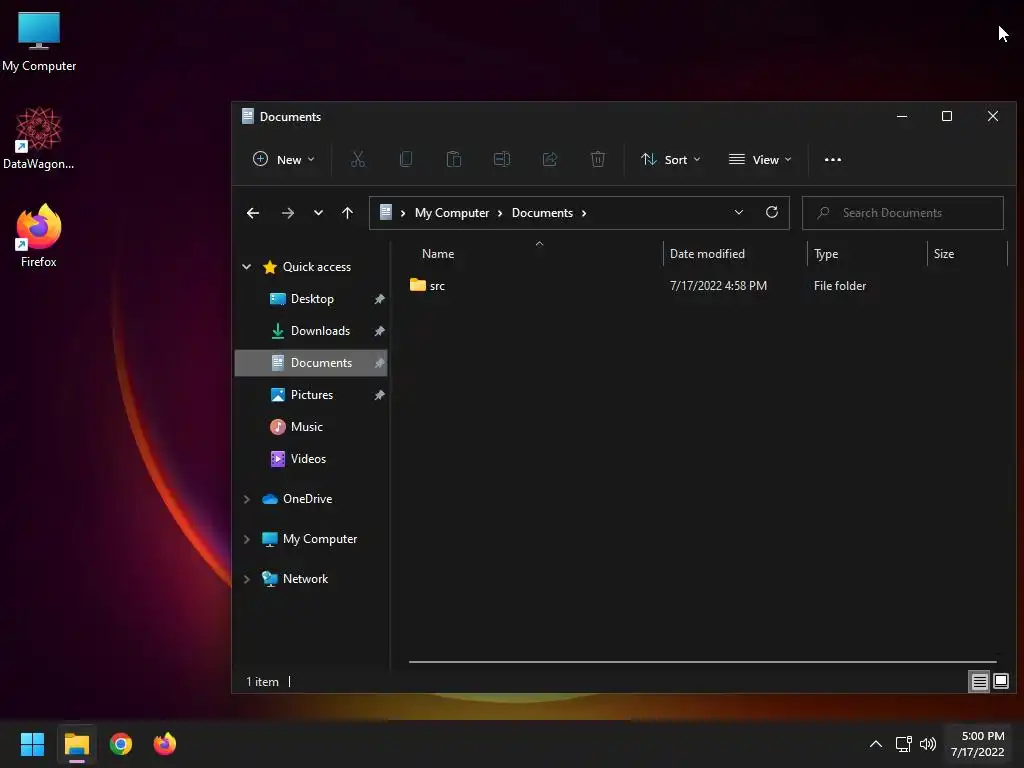The height and width of the screenshot is (768, 1024).
Task: Select Documents in Quick access
Action: [311, 363]
